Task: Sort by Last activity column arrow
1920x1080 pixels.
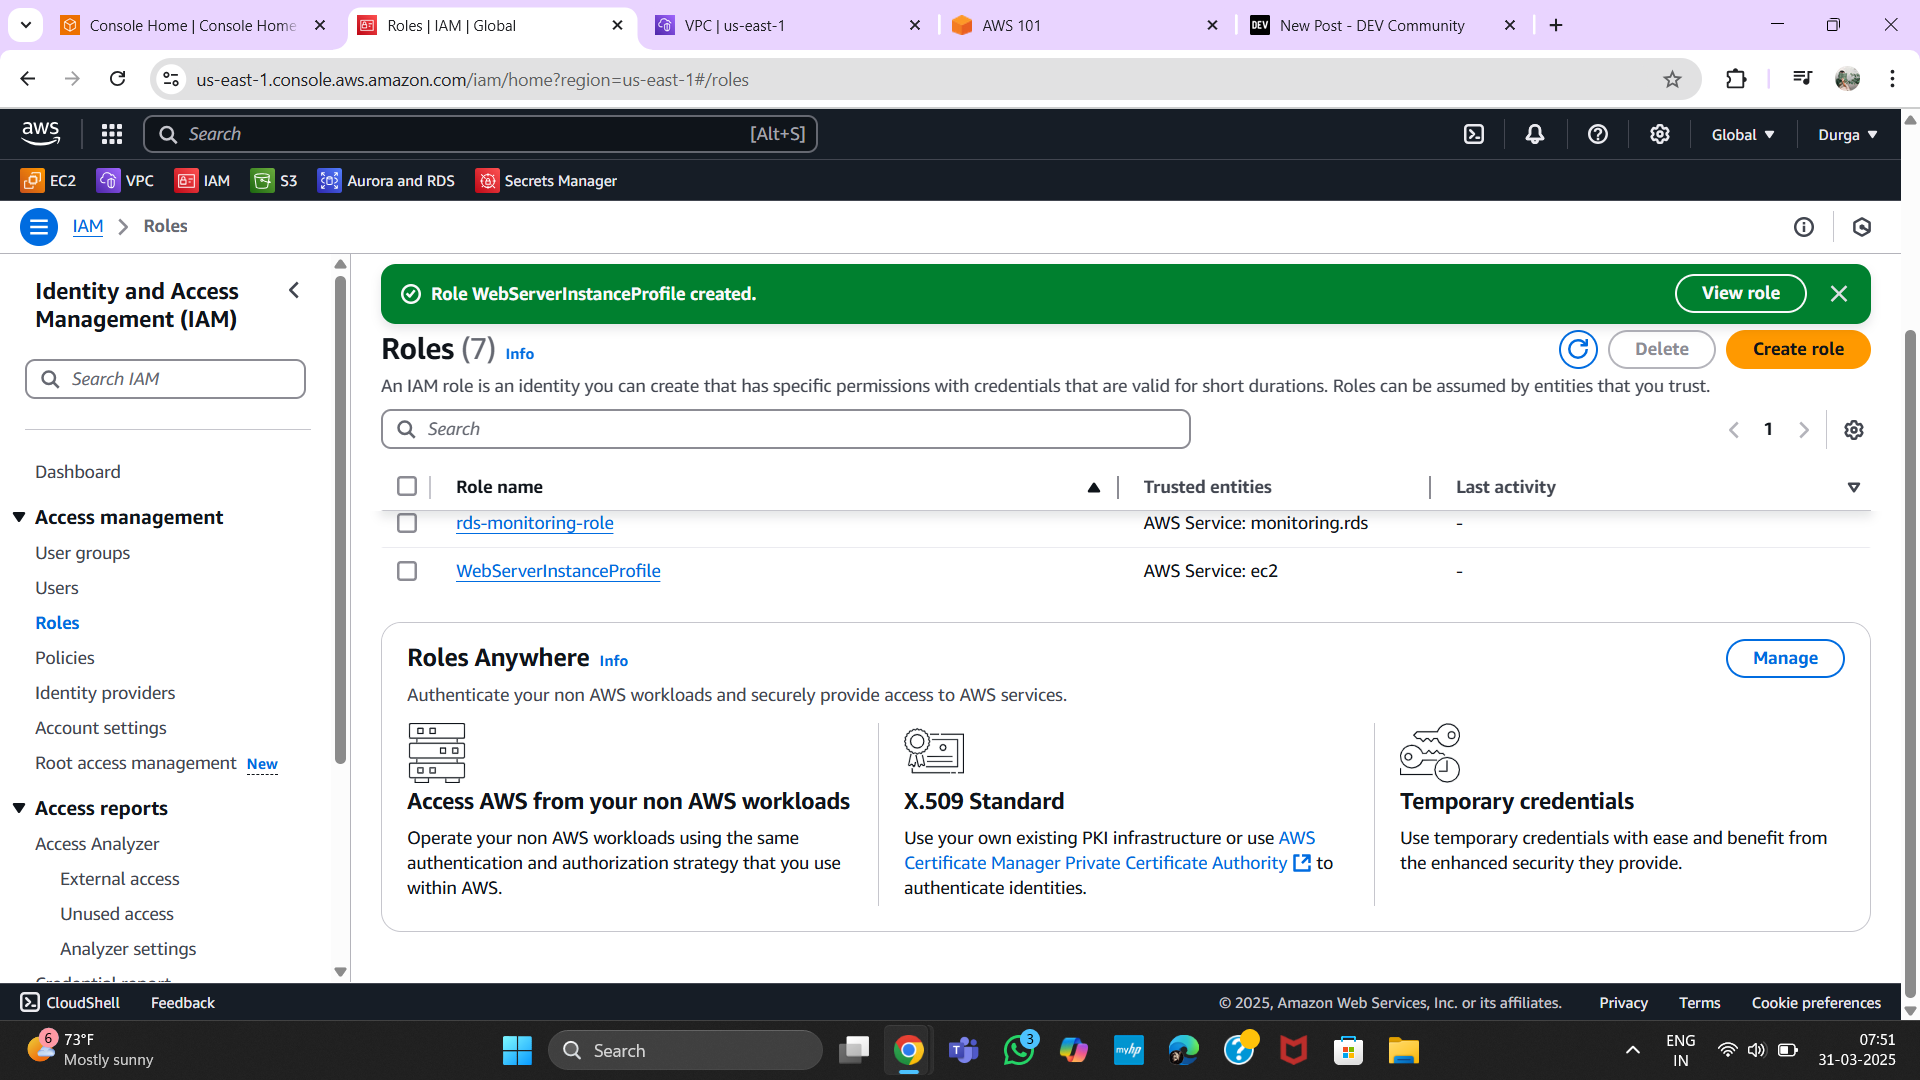Action: coord(1854,487)
